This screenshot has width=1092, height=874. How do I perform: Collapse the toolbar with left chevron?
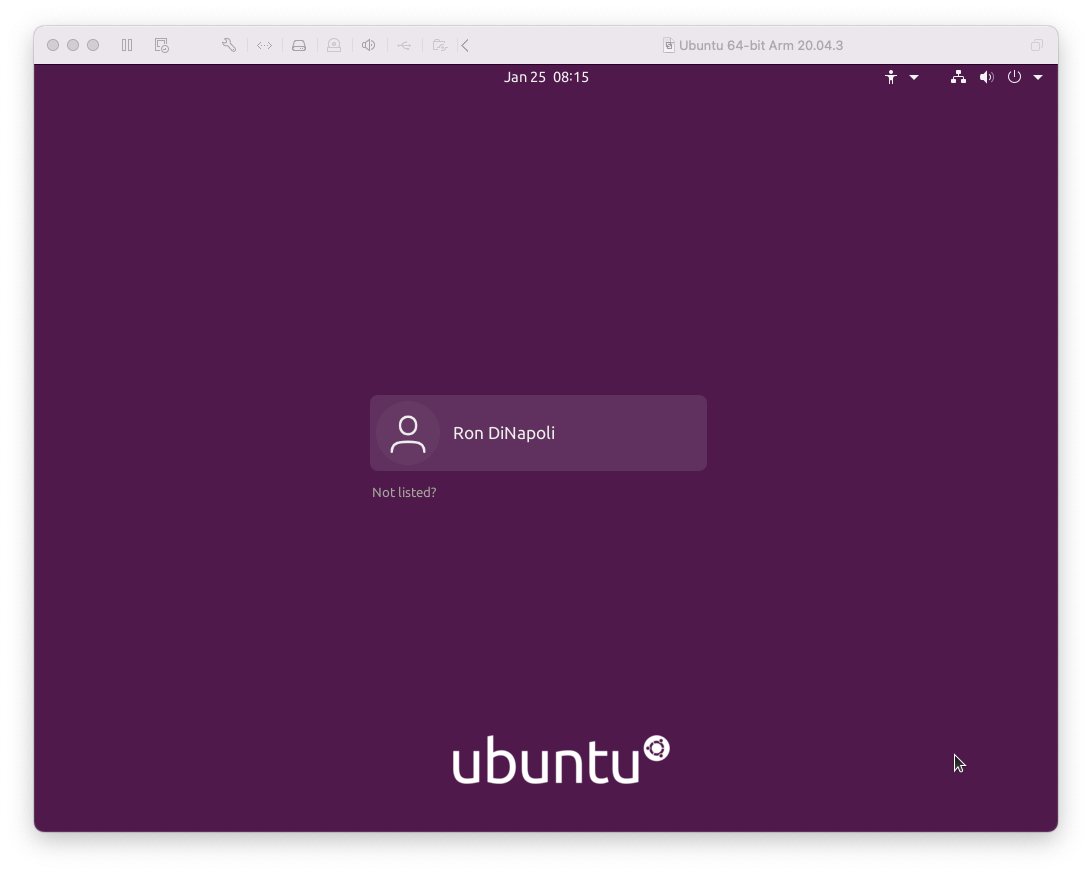coord(466,45)
